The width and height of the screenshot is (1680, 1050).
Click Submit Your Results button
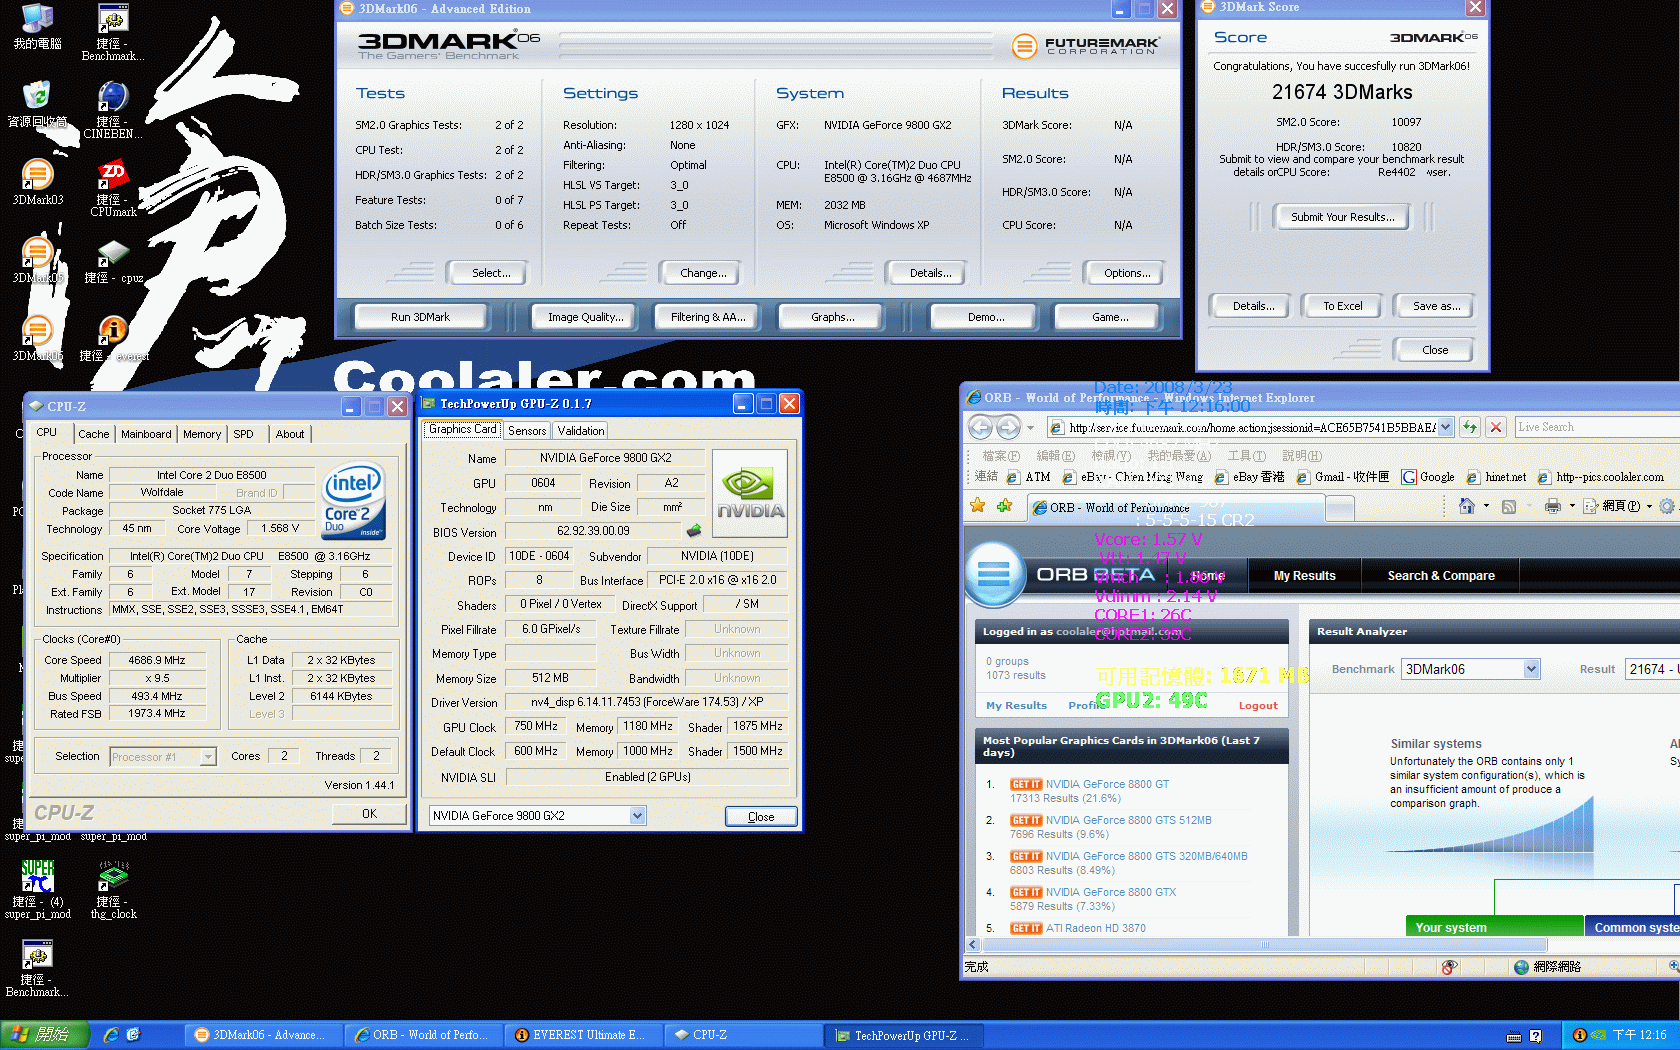(x=1342, y=217)
